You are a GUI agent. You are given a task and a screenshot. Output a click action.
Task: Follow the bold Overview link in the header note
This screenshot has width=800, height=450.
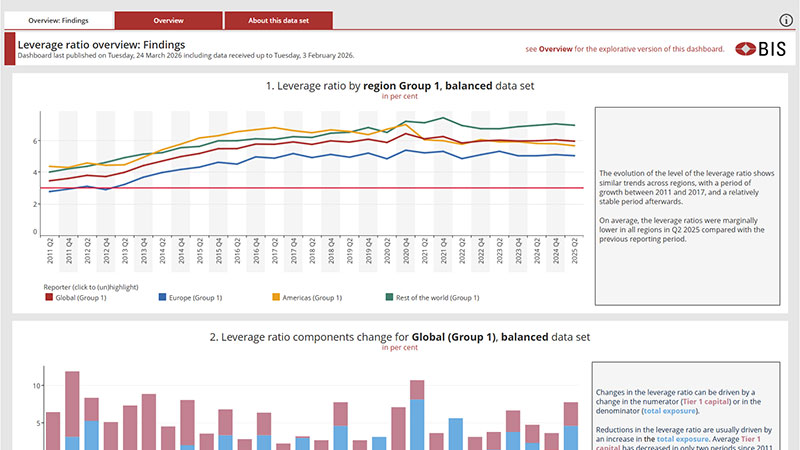[556, 49]
